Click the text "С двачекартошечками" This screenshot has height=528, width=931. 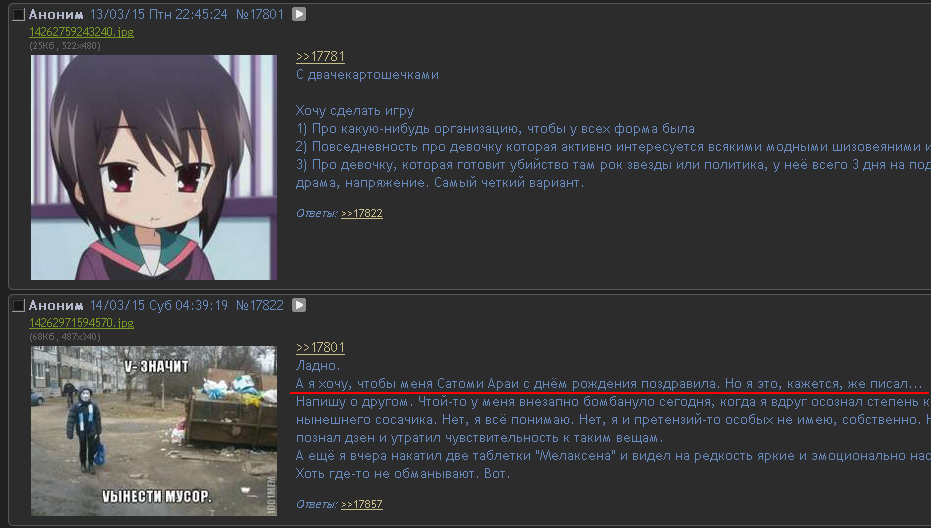[x=368, y=75]
